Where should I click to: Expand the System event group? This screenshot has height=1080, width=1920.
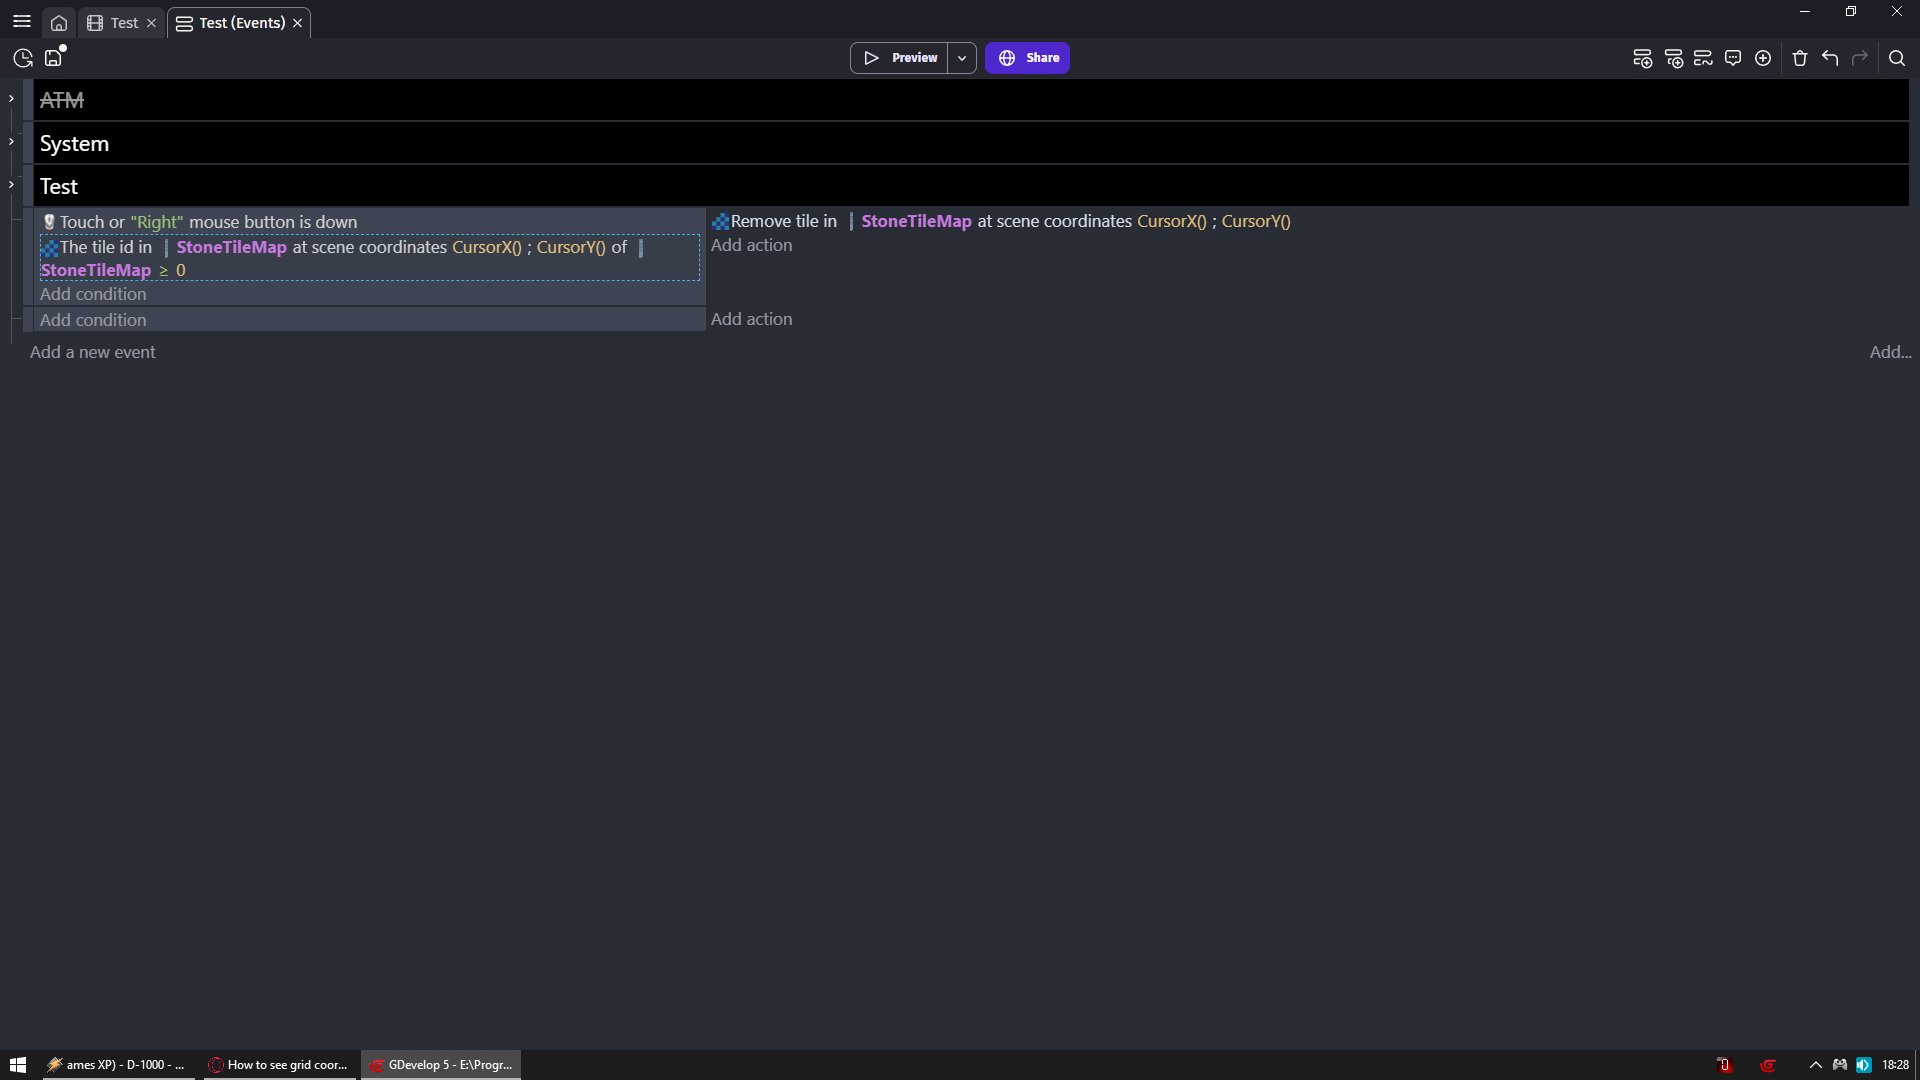[11, 141]
